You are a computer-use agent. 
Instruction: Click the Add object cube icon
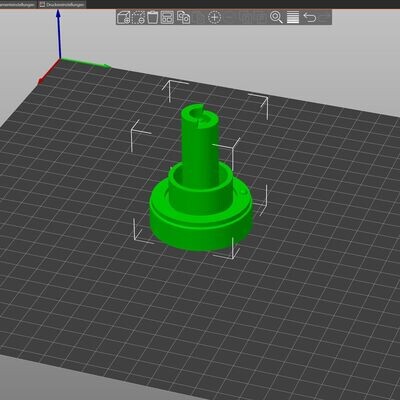[x=124, y=17]
